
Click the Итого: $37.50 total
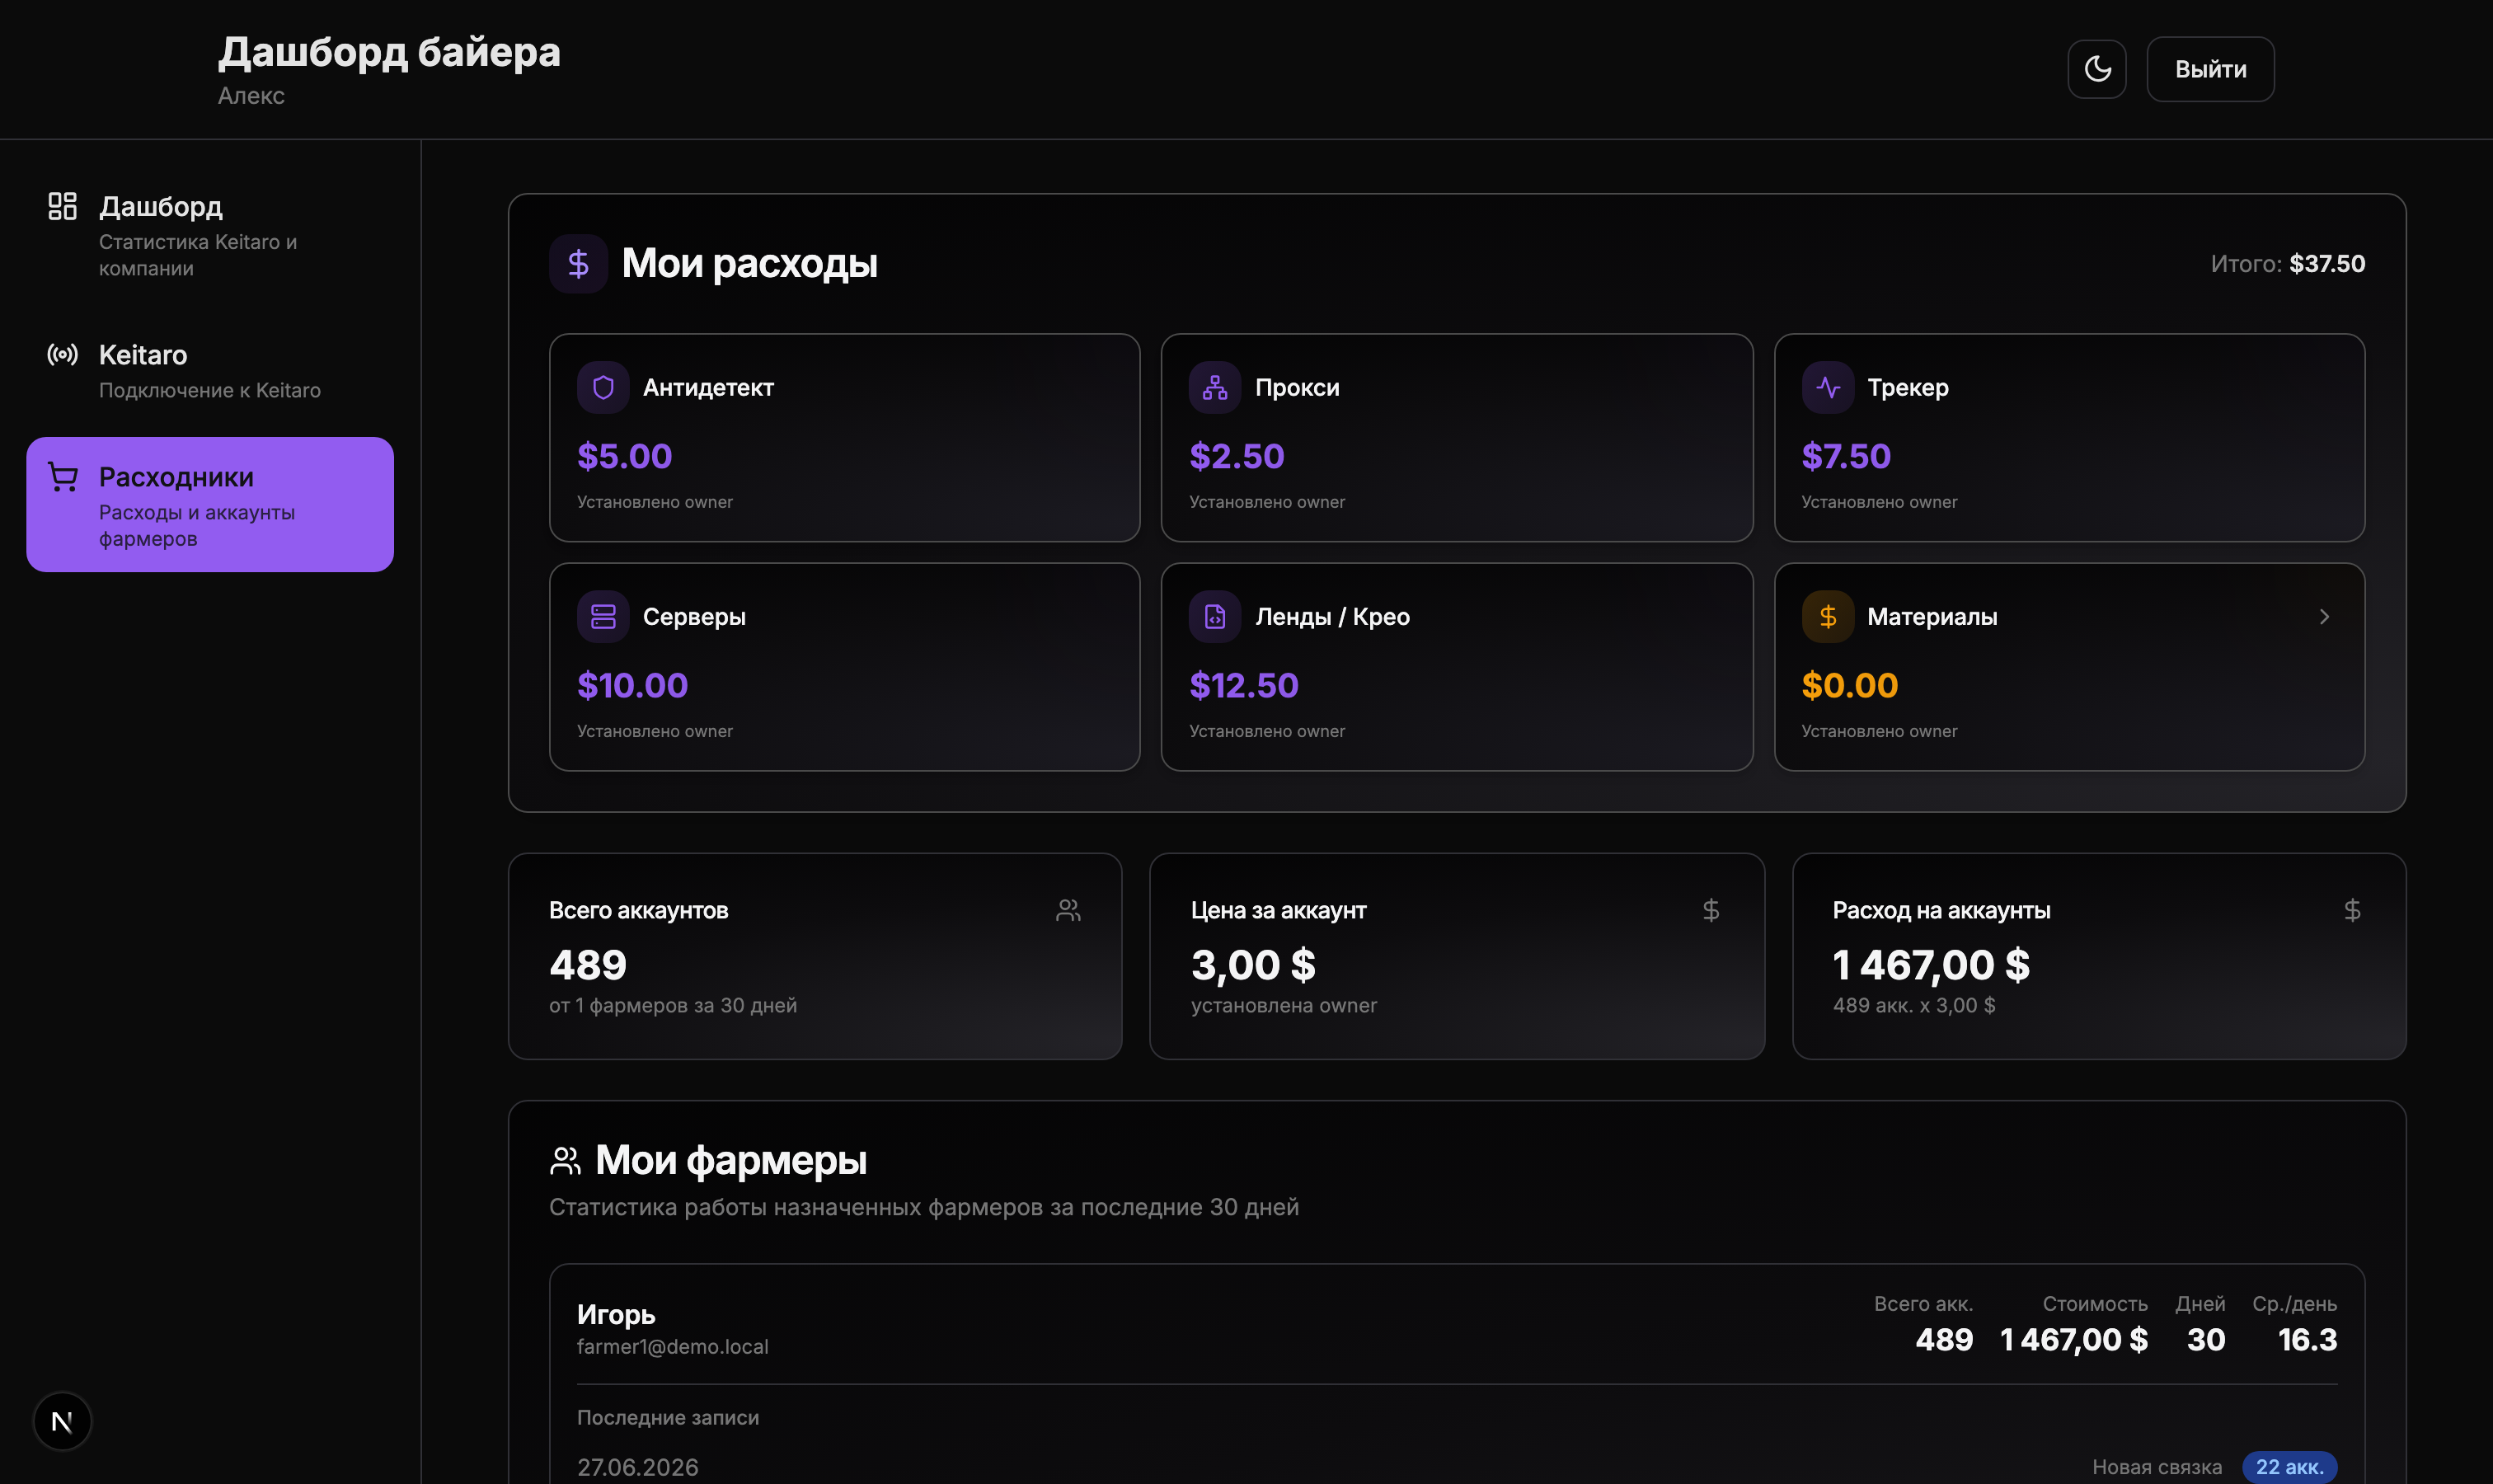pos(2288,264)
